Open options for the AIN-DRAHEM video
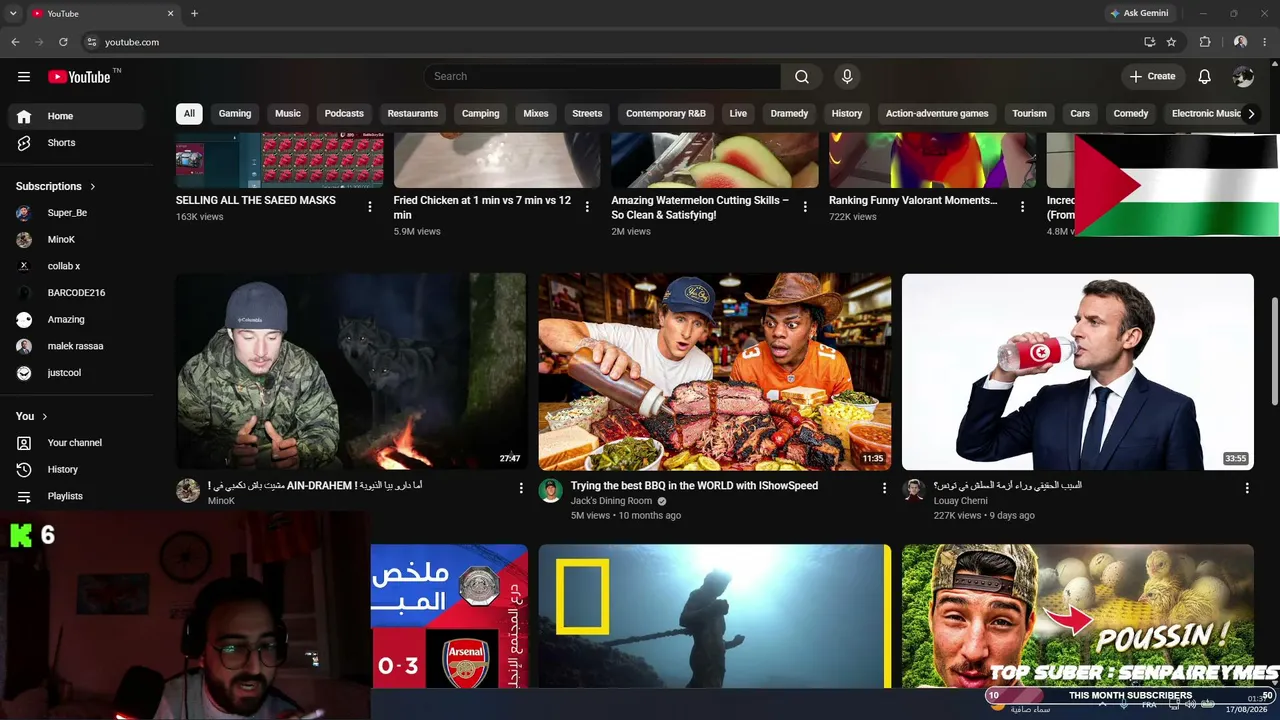This screenshot has width=1280, height=720. (x=521, y=488)
